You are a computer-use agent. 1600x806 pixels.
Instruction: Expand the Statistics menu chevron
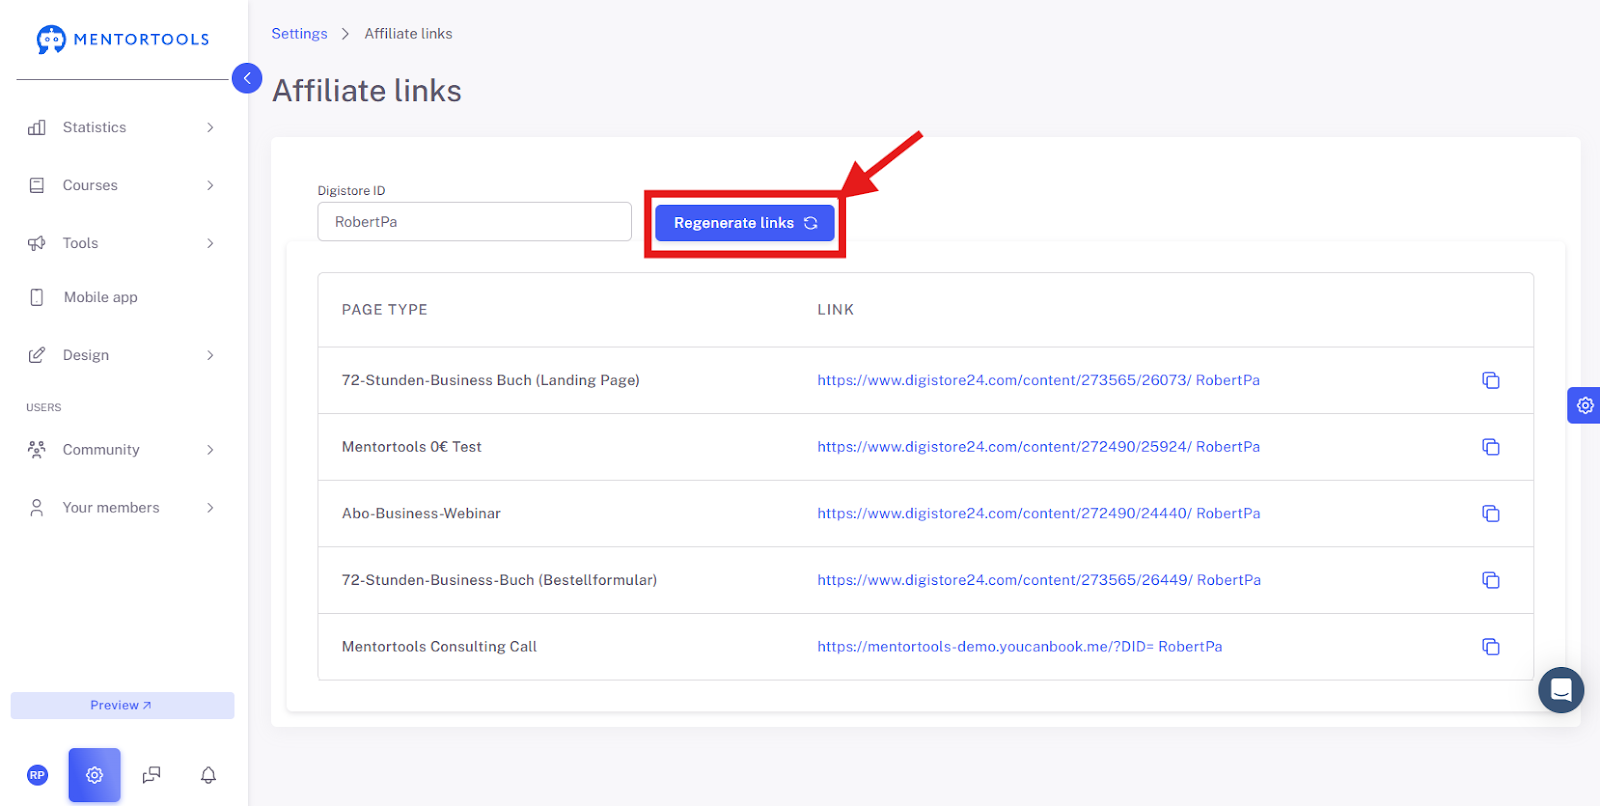(210, 127)
